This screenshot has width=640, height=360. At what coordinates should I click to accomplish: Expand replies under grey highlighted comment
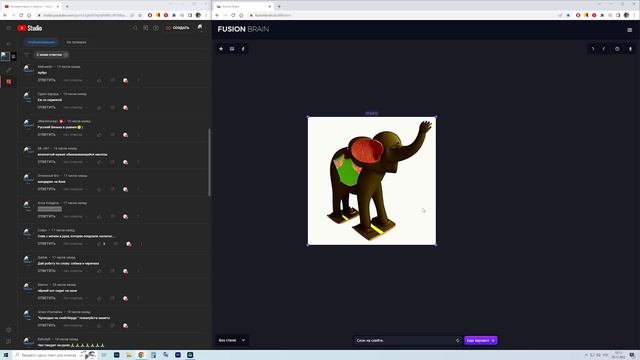[x=75, y=216]
